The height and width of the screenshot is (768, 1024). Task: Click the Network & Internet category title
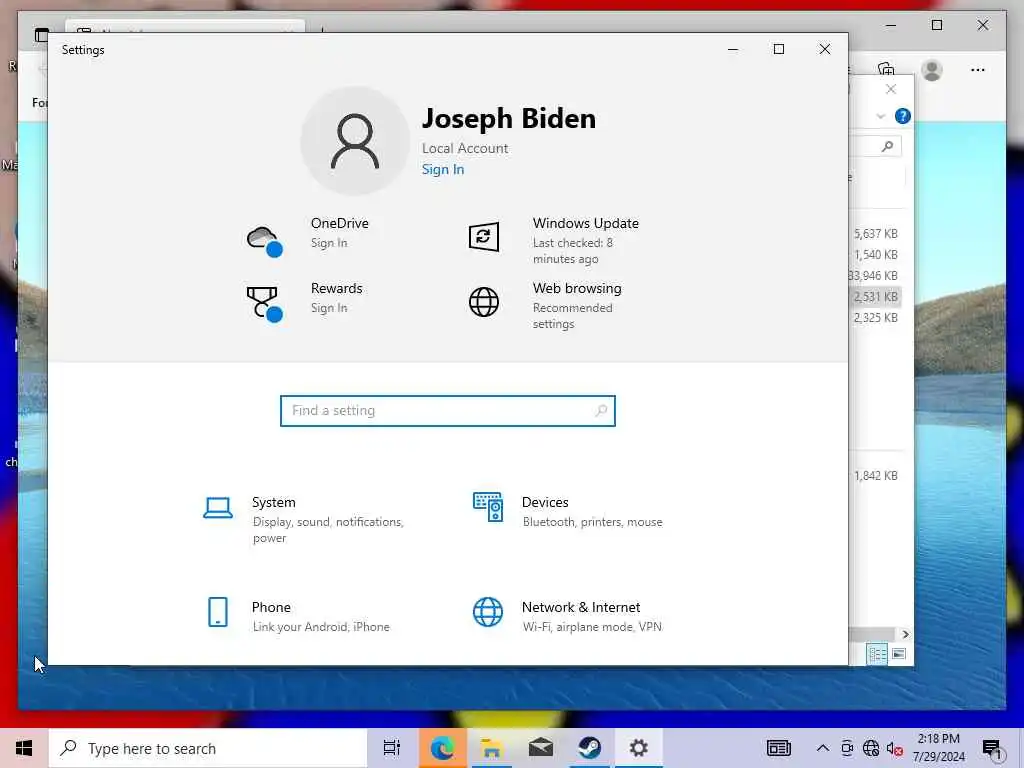pos(581,607)
